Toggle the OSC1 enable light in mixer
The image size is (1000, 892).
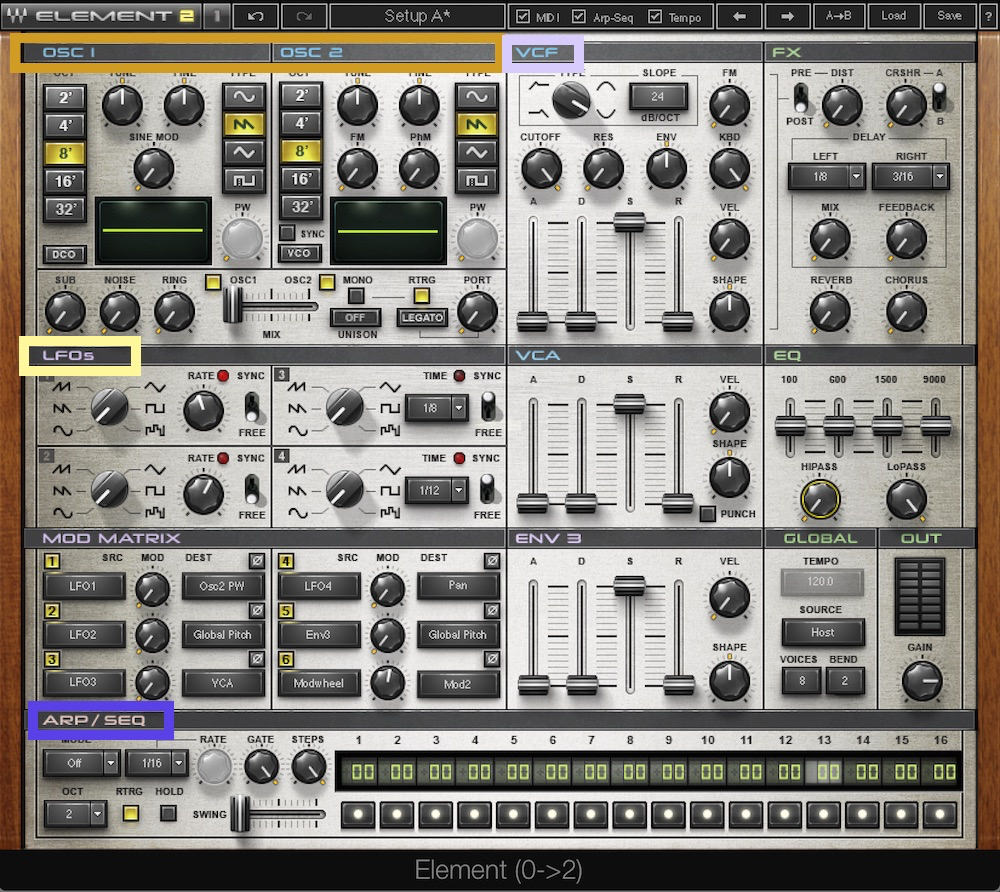pos(213,282)
